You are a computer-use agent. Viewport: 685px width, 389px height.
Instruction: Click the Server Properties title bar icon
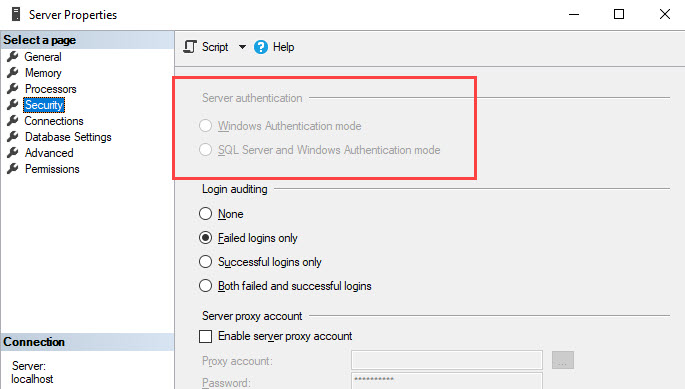pos(16,14)
